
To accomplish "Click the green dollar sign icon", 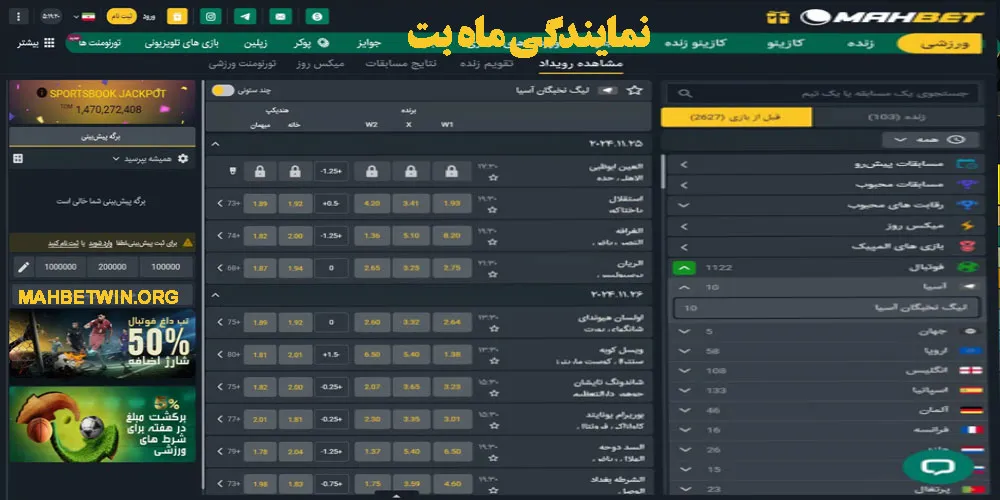I will (x=317, y=16).
